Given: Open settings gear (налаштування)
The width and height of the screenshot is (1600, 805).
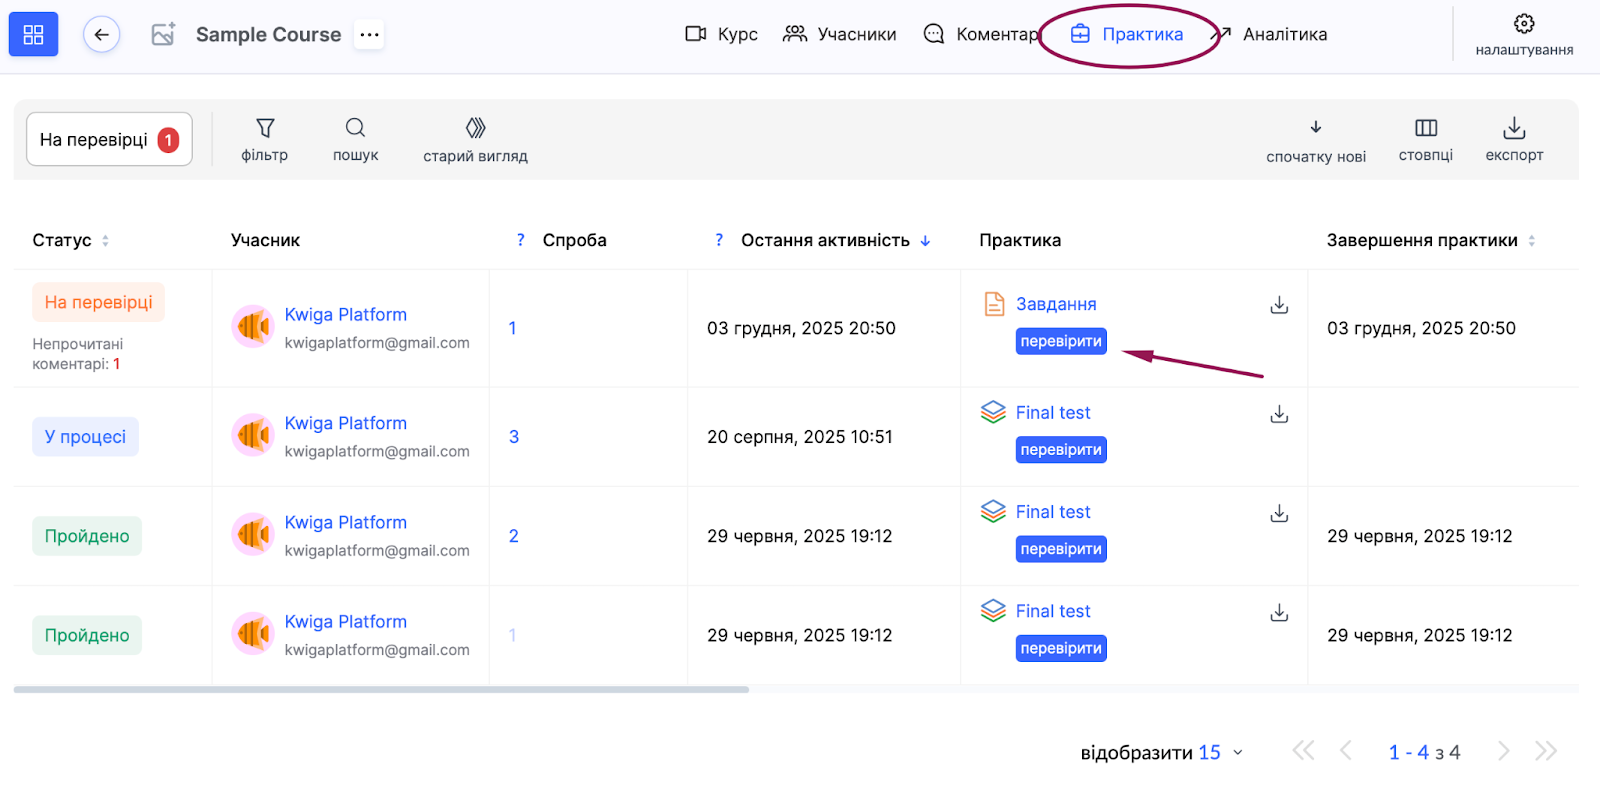Looking at the screenshot, I should click(x=1523, y=34).
